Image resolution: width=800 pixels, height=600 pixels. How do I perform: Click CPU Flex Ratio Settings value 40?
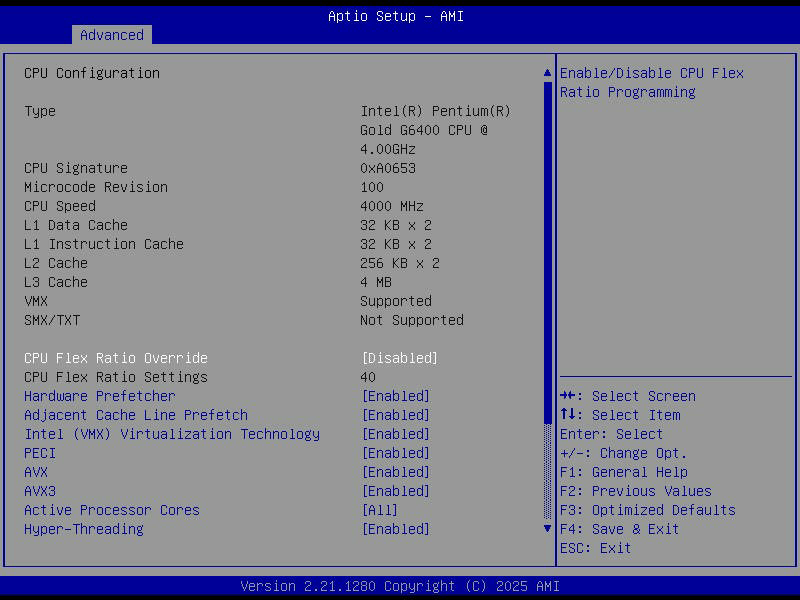coord(368,377)
